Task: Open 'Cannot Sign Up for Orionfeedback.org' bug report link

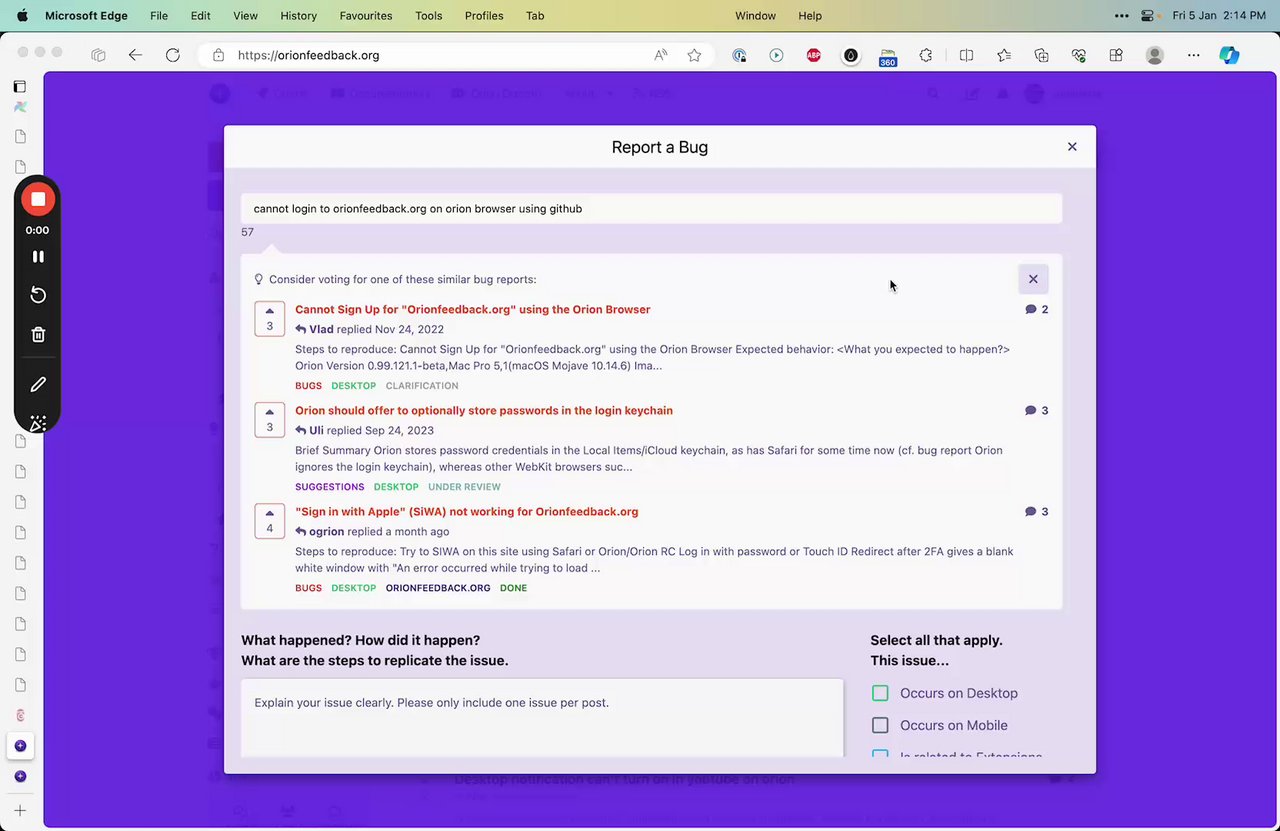Action: [x=472, y=310]
